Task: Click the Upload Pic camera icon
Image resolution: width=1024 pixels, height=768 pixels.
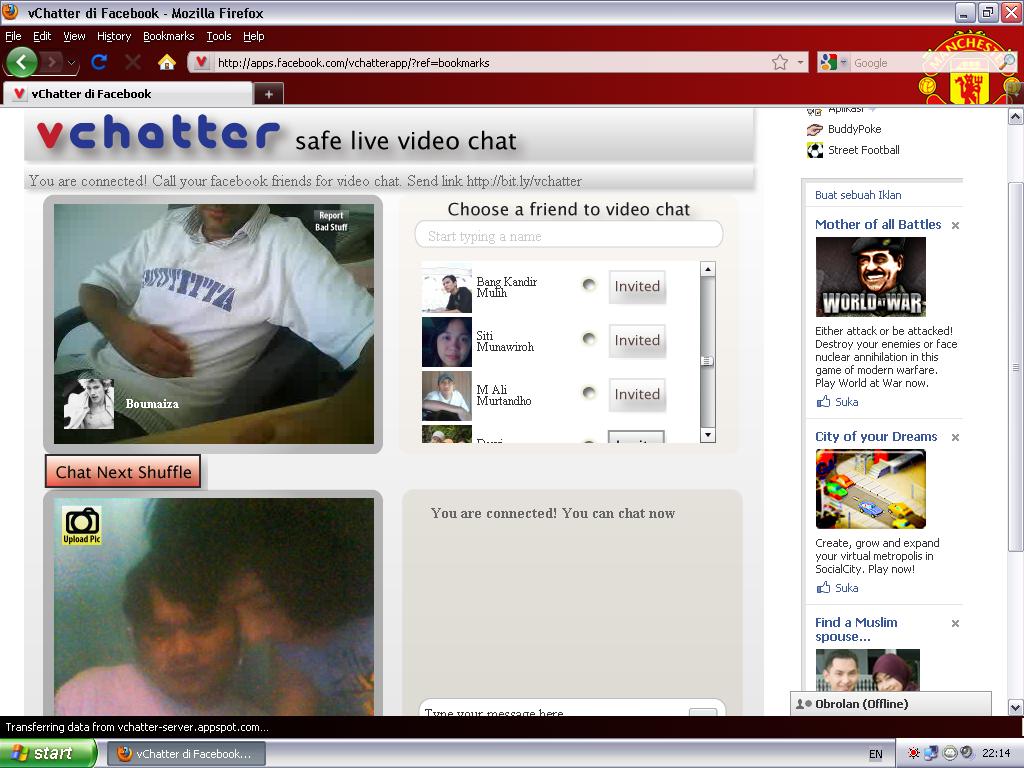Action: [x=82, y=526]
